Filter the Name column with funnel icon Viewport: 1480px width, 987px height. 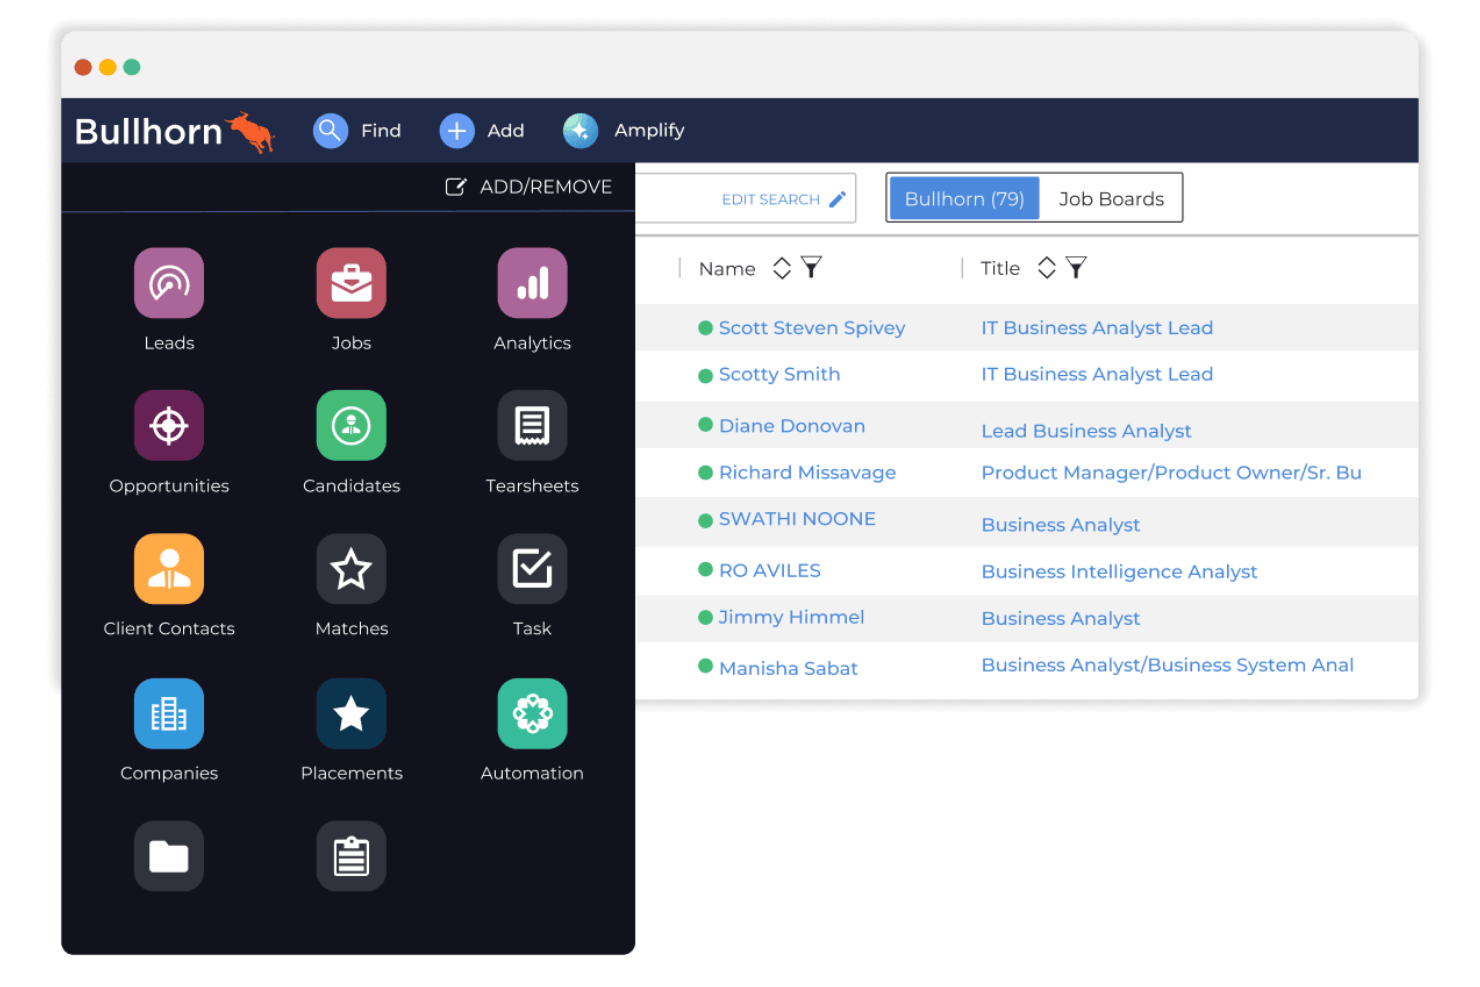tap(811, 267)
